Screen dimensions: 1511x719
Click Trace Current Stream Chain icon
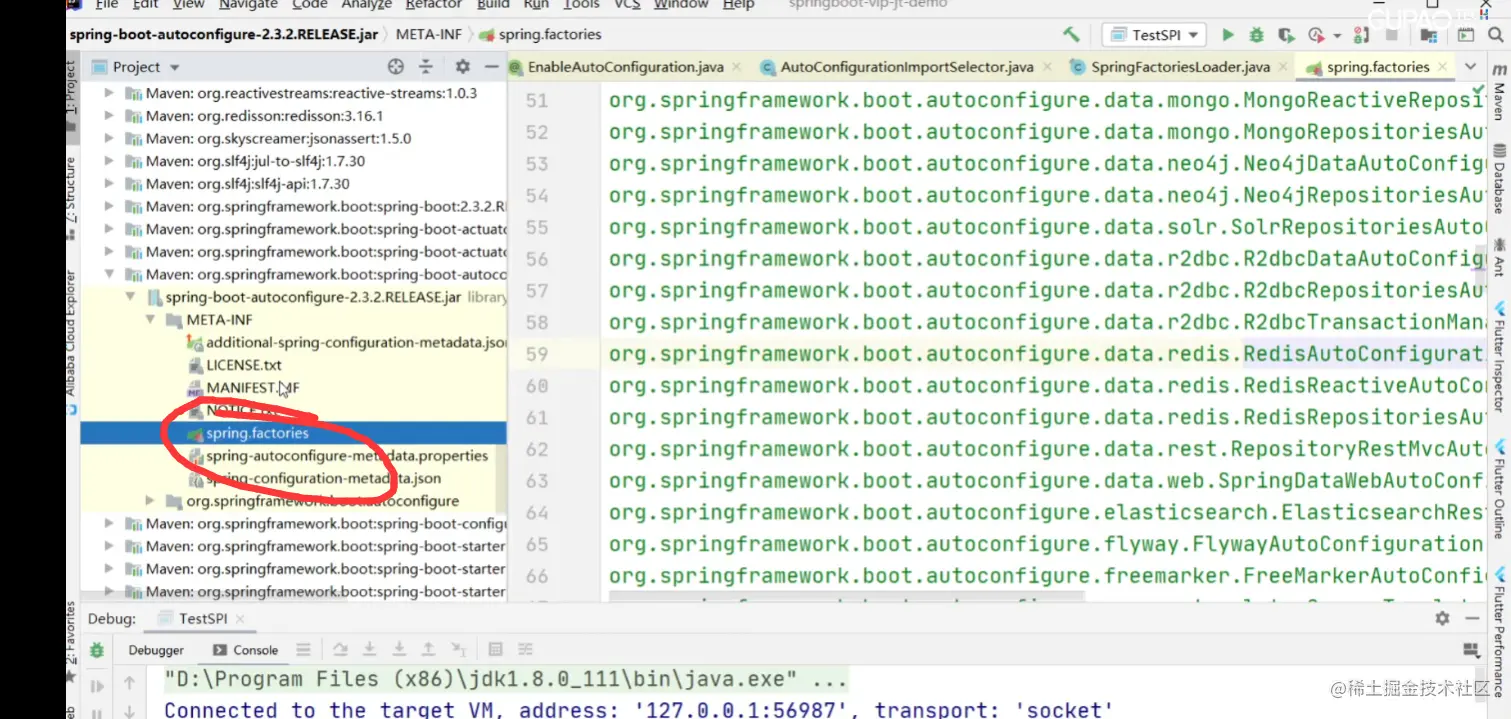pyautogui.click(x=525, y=649)
